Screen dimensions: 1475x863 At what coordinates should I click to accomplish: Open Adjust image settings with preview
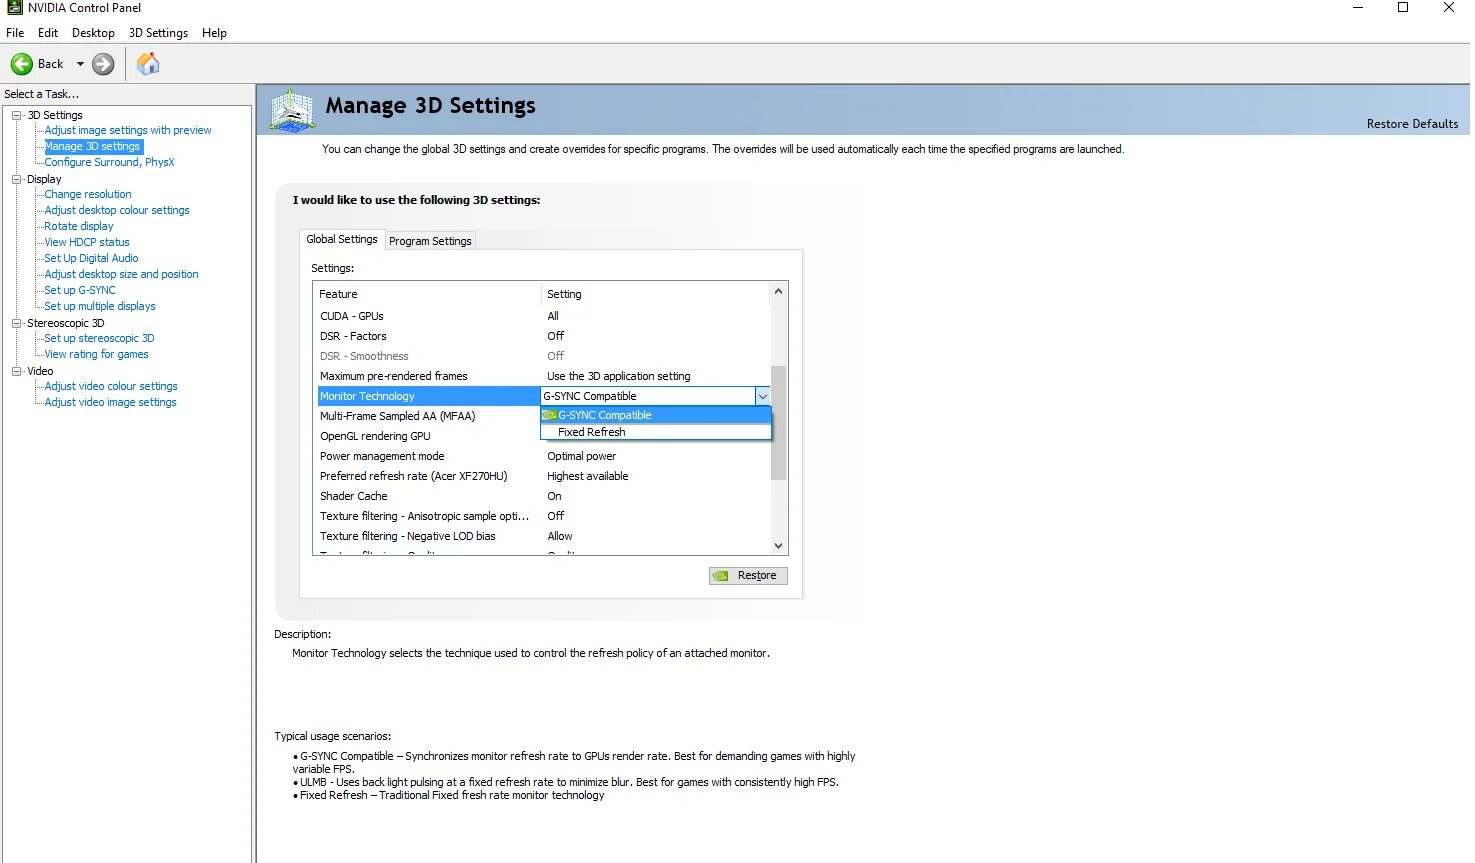click(x=128, y=130)
